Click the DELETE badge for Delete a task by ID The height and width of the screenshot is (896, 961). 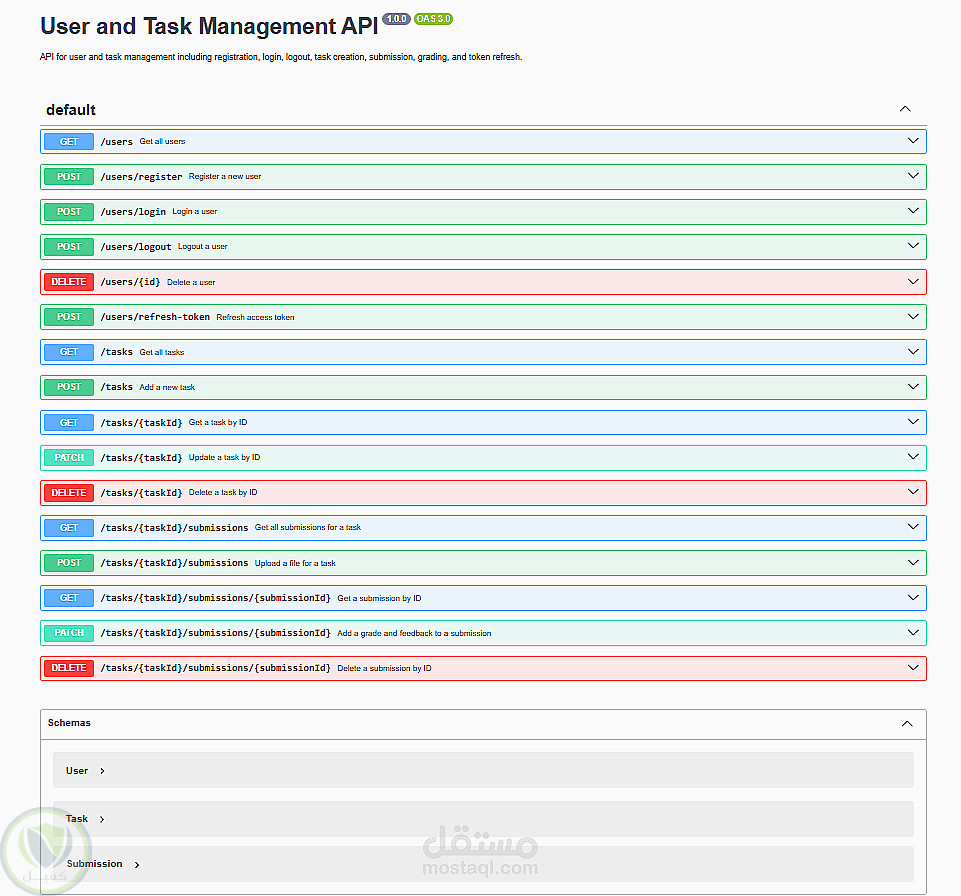pyautogui.click(x=69, y=493)
